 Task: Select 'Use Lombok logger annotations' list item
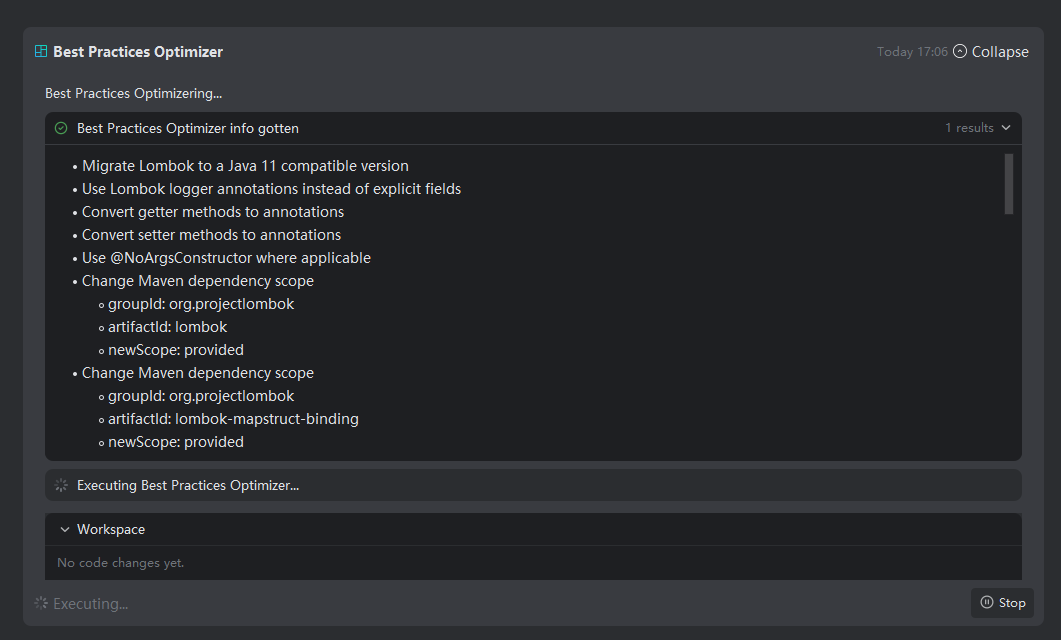pyautogui.click(x=271, y=189)
